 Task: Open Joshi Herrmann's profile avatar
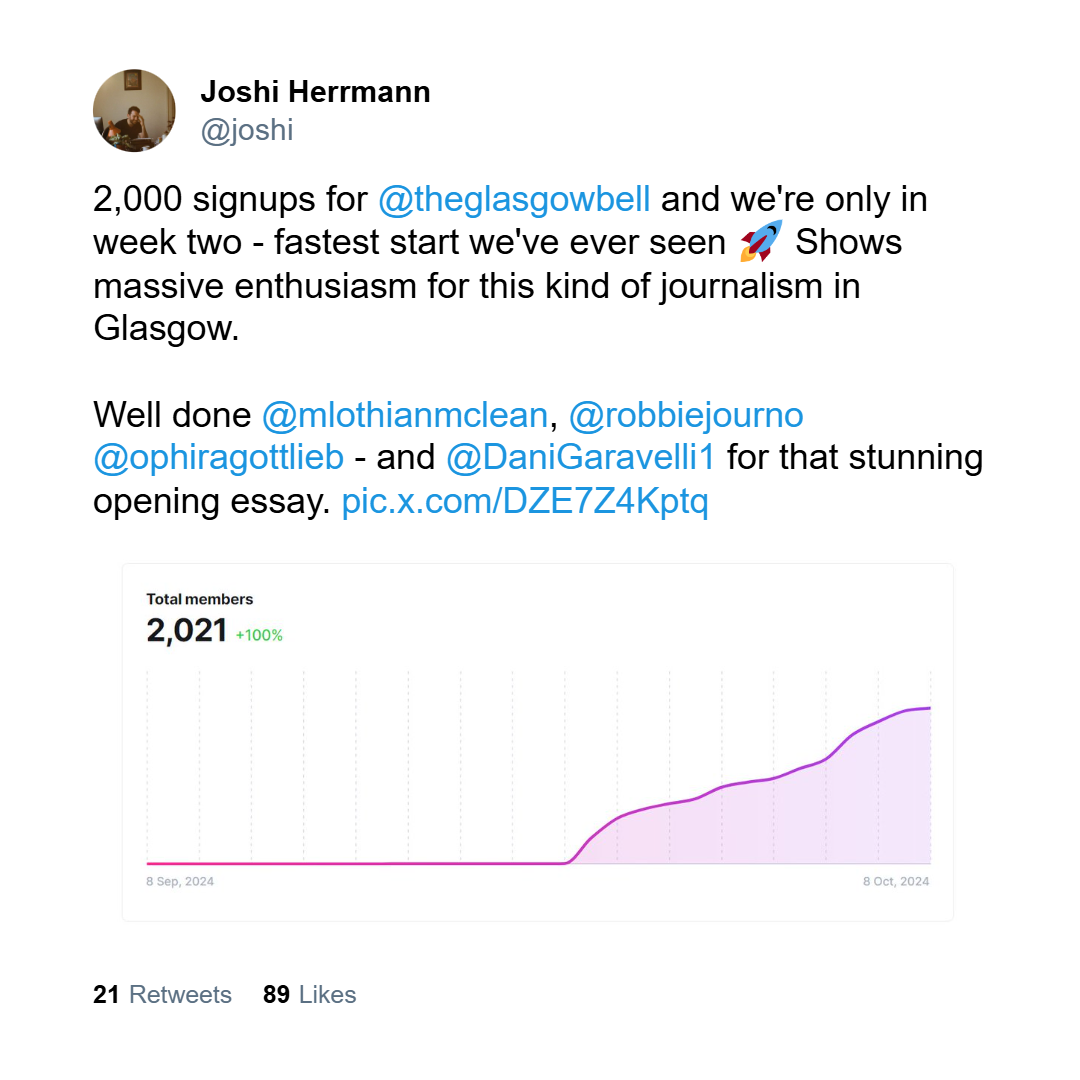[x=134, y=110]
